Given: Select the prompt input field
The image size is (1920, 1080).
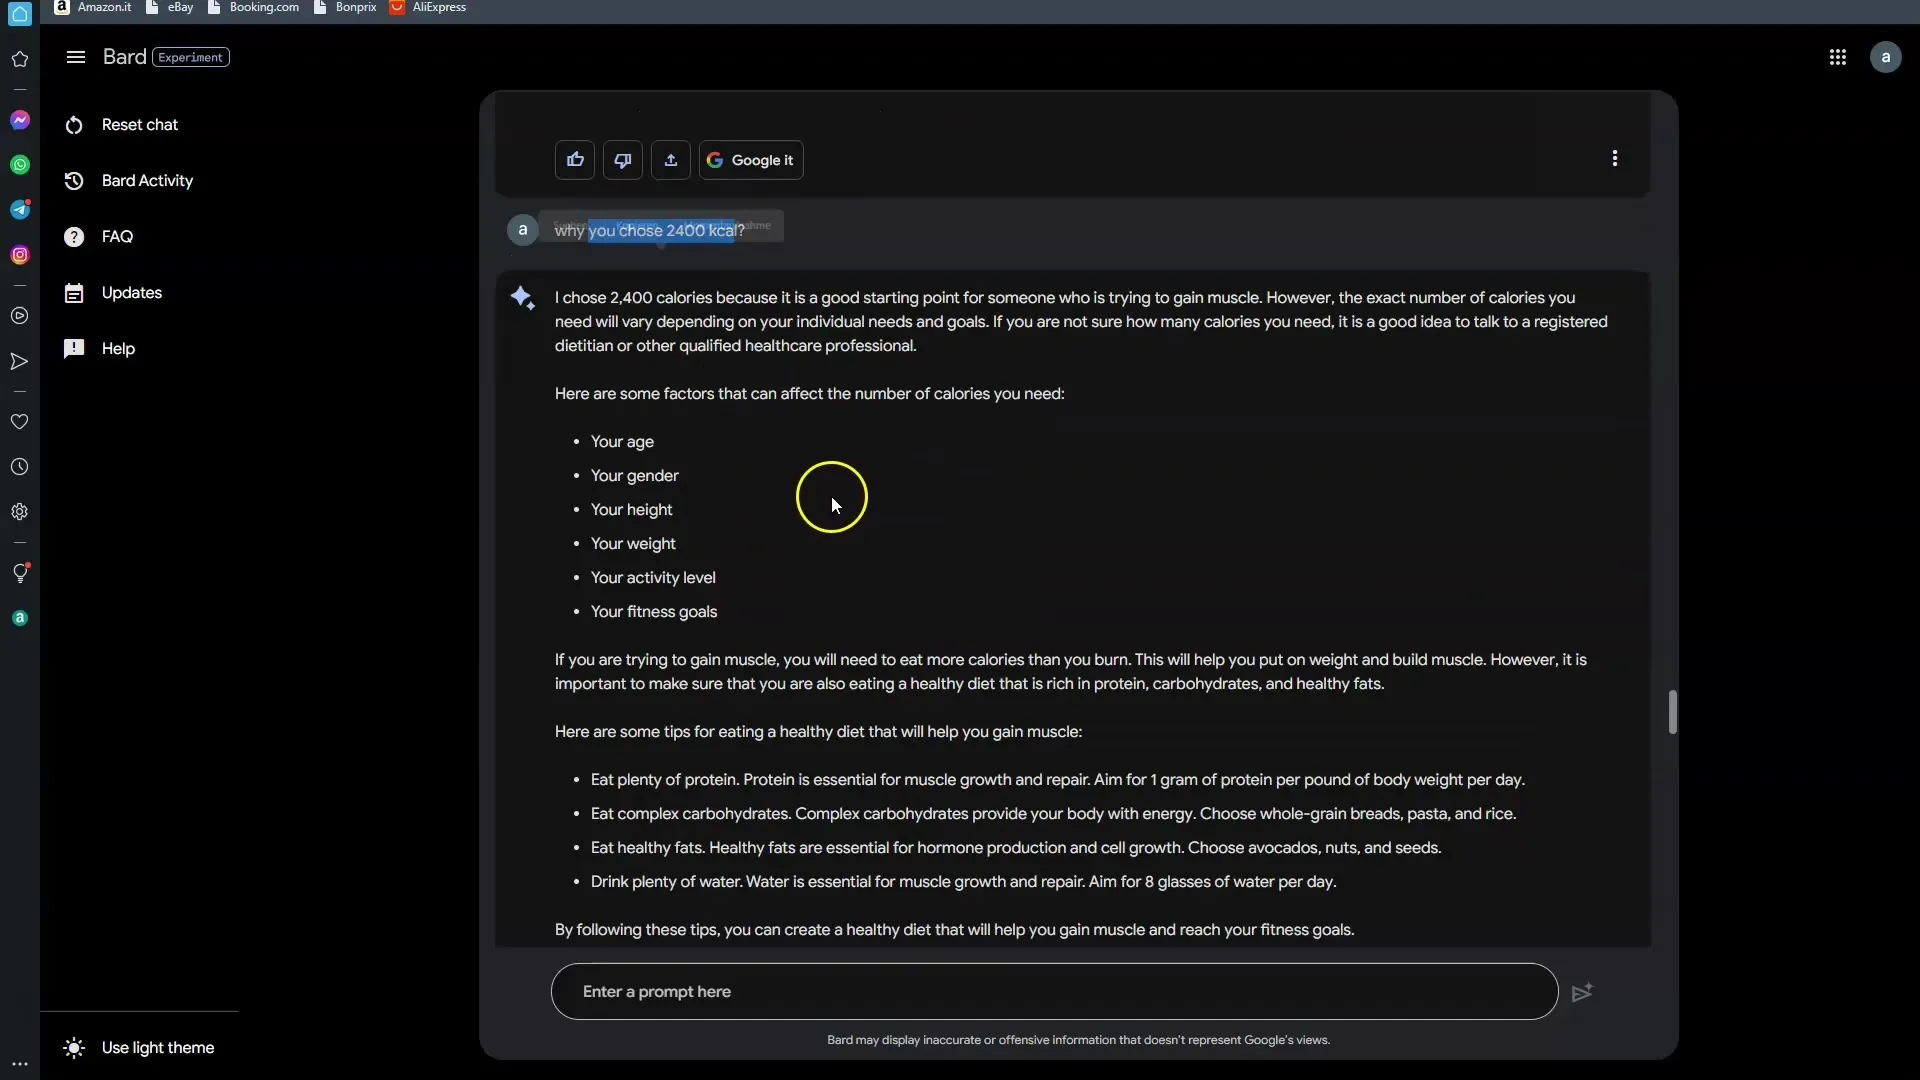Looking at the screenshot, I should pos(1055,990).
